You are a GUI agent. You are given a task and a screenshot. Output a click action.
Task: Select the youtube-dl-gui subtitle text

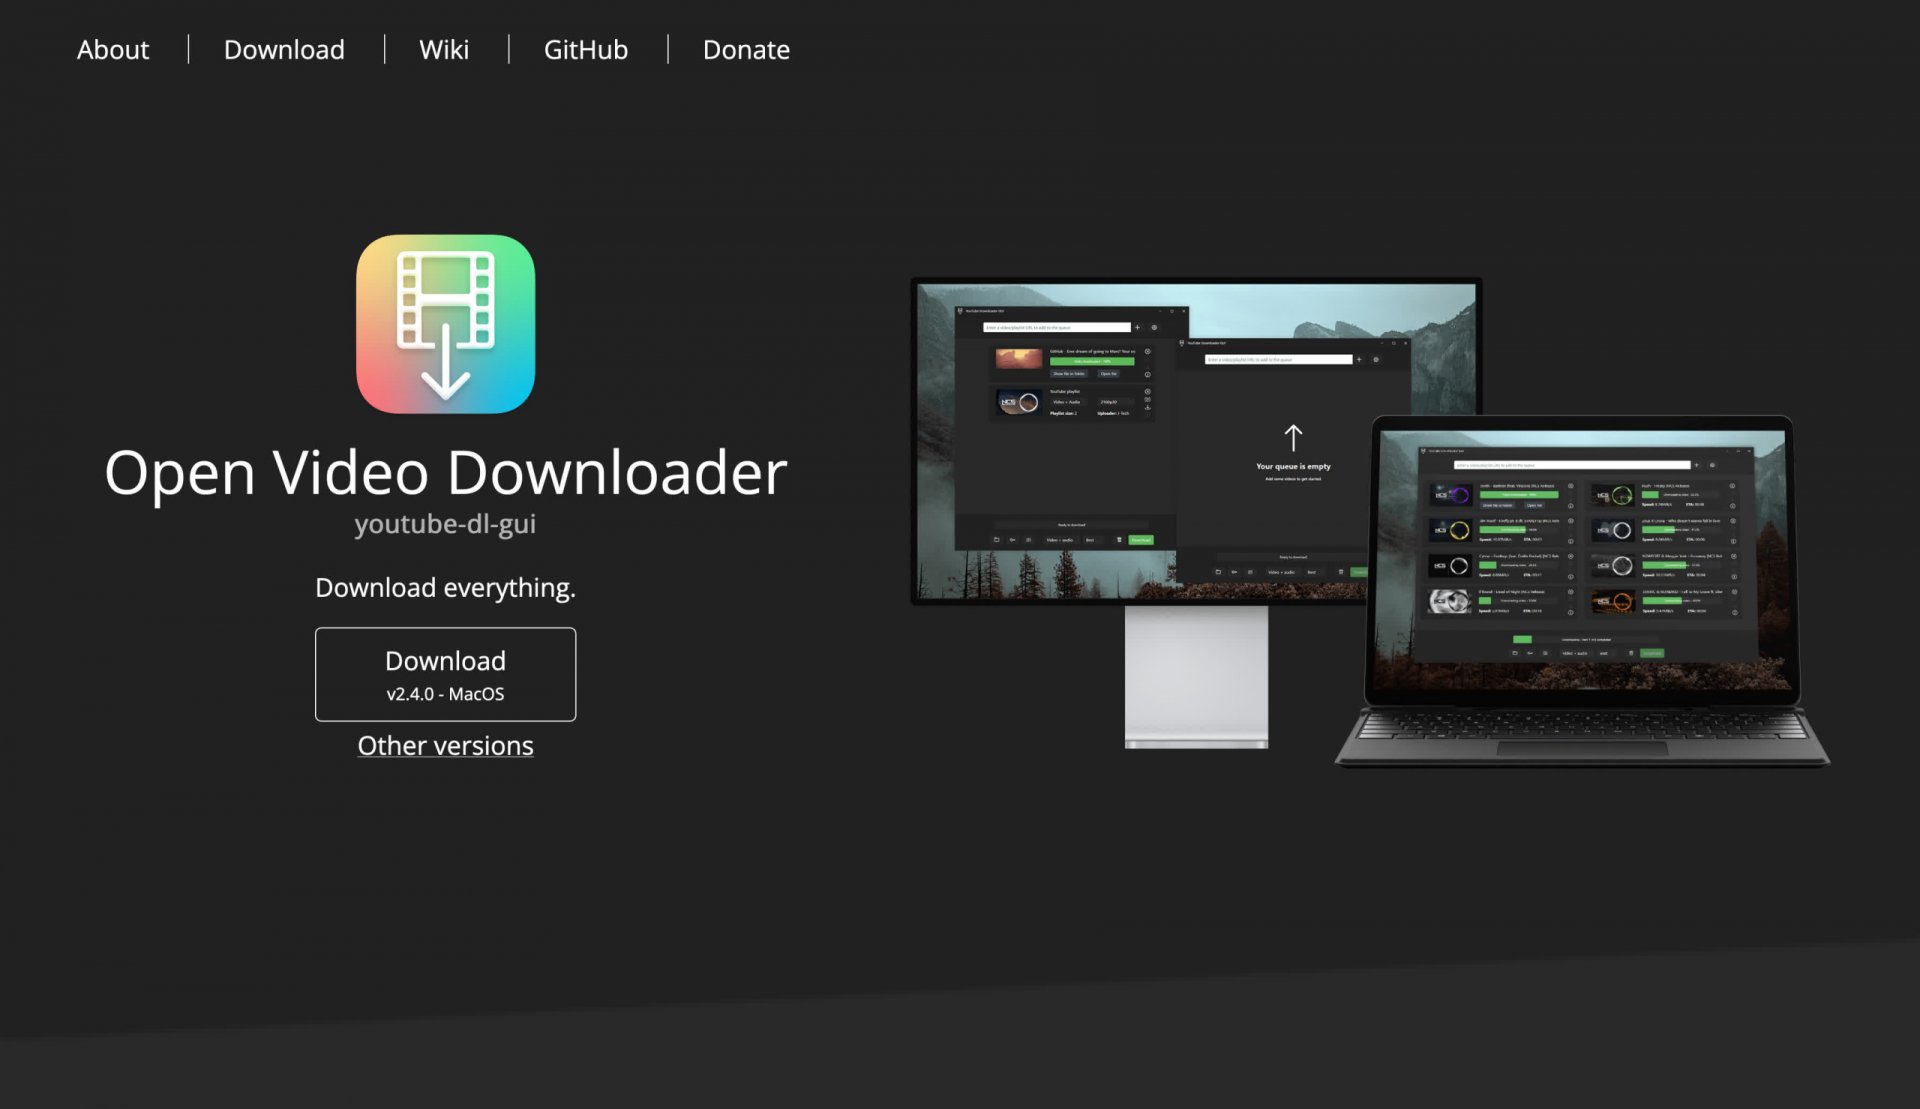(x=445, y=524)
